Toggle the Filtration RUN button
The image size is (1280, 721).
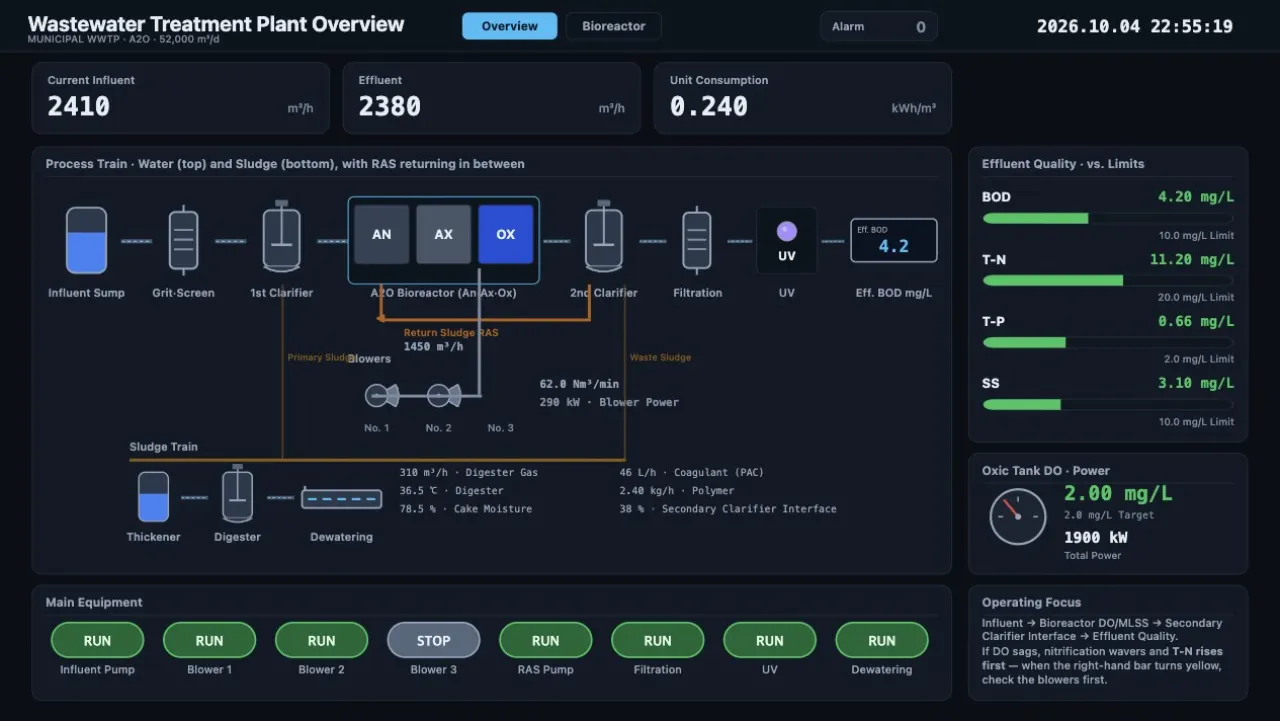point(657,640)
